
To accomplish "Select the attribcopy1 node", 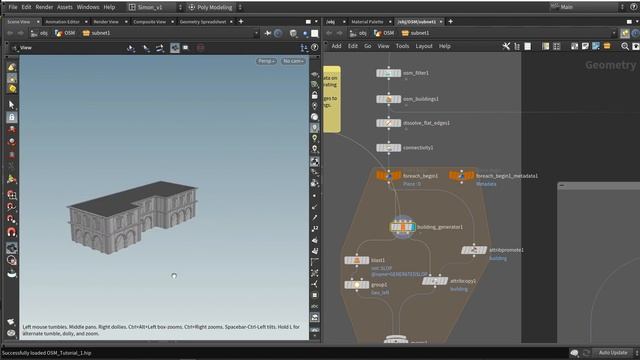I will click(x=435, y=281).
